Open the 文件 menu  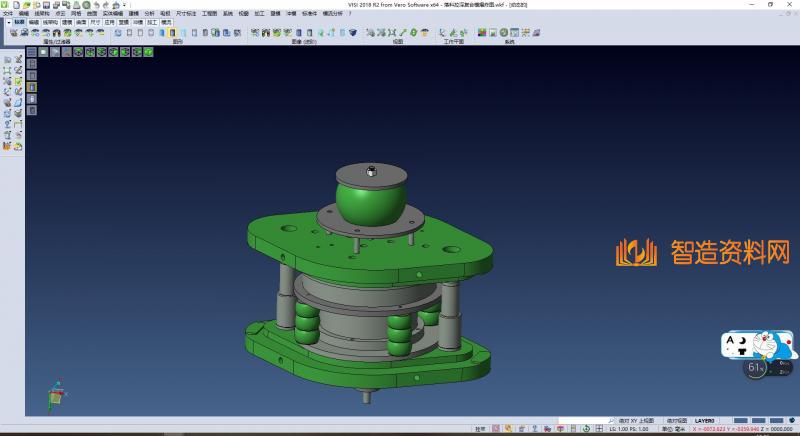coord(8,13)
